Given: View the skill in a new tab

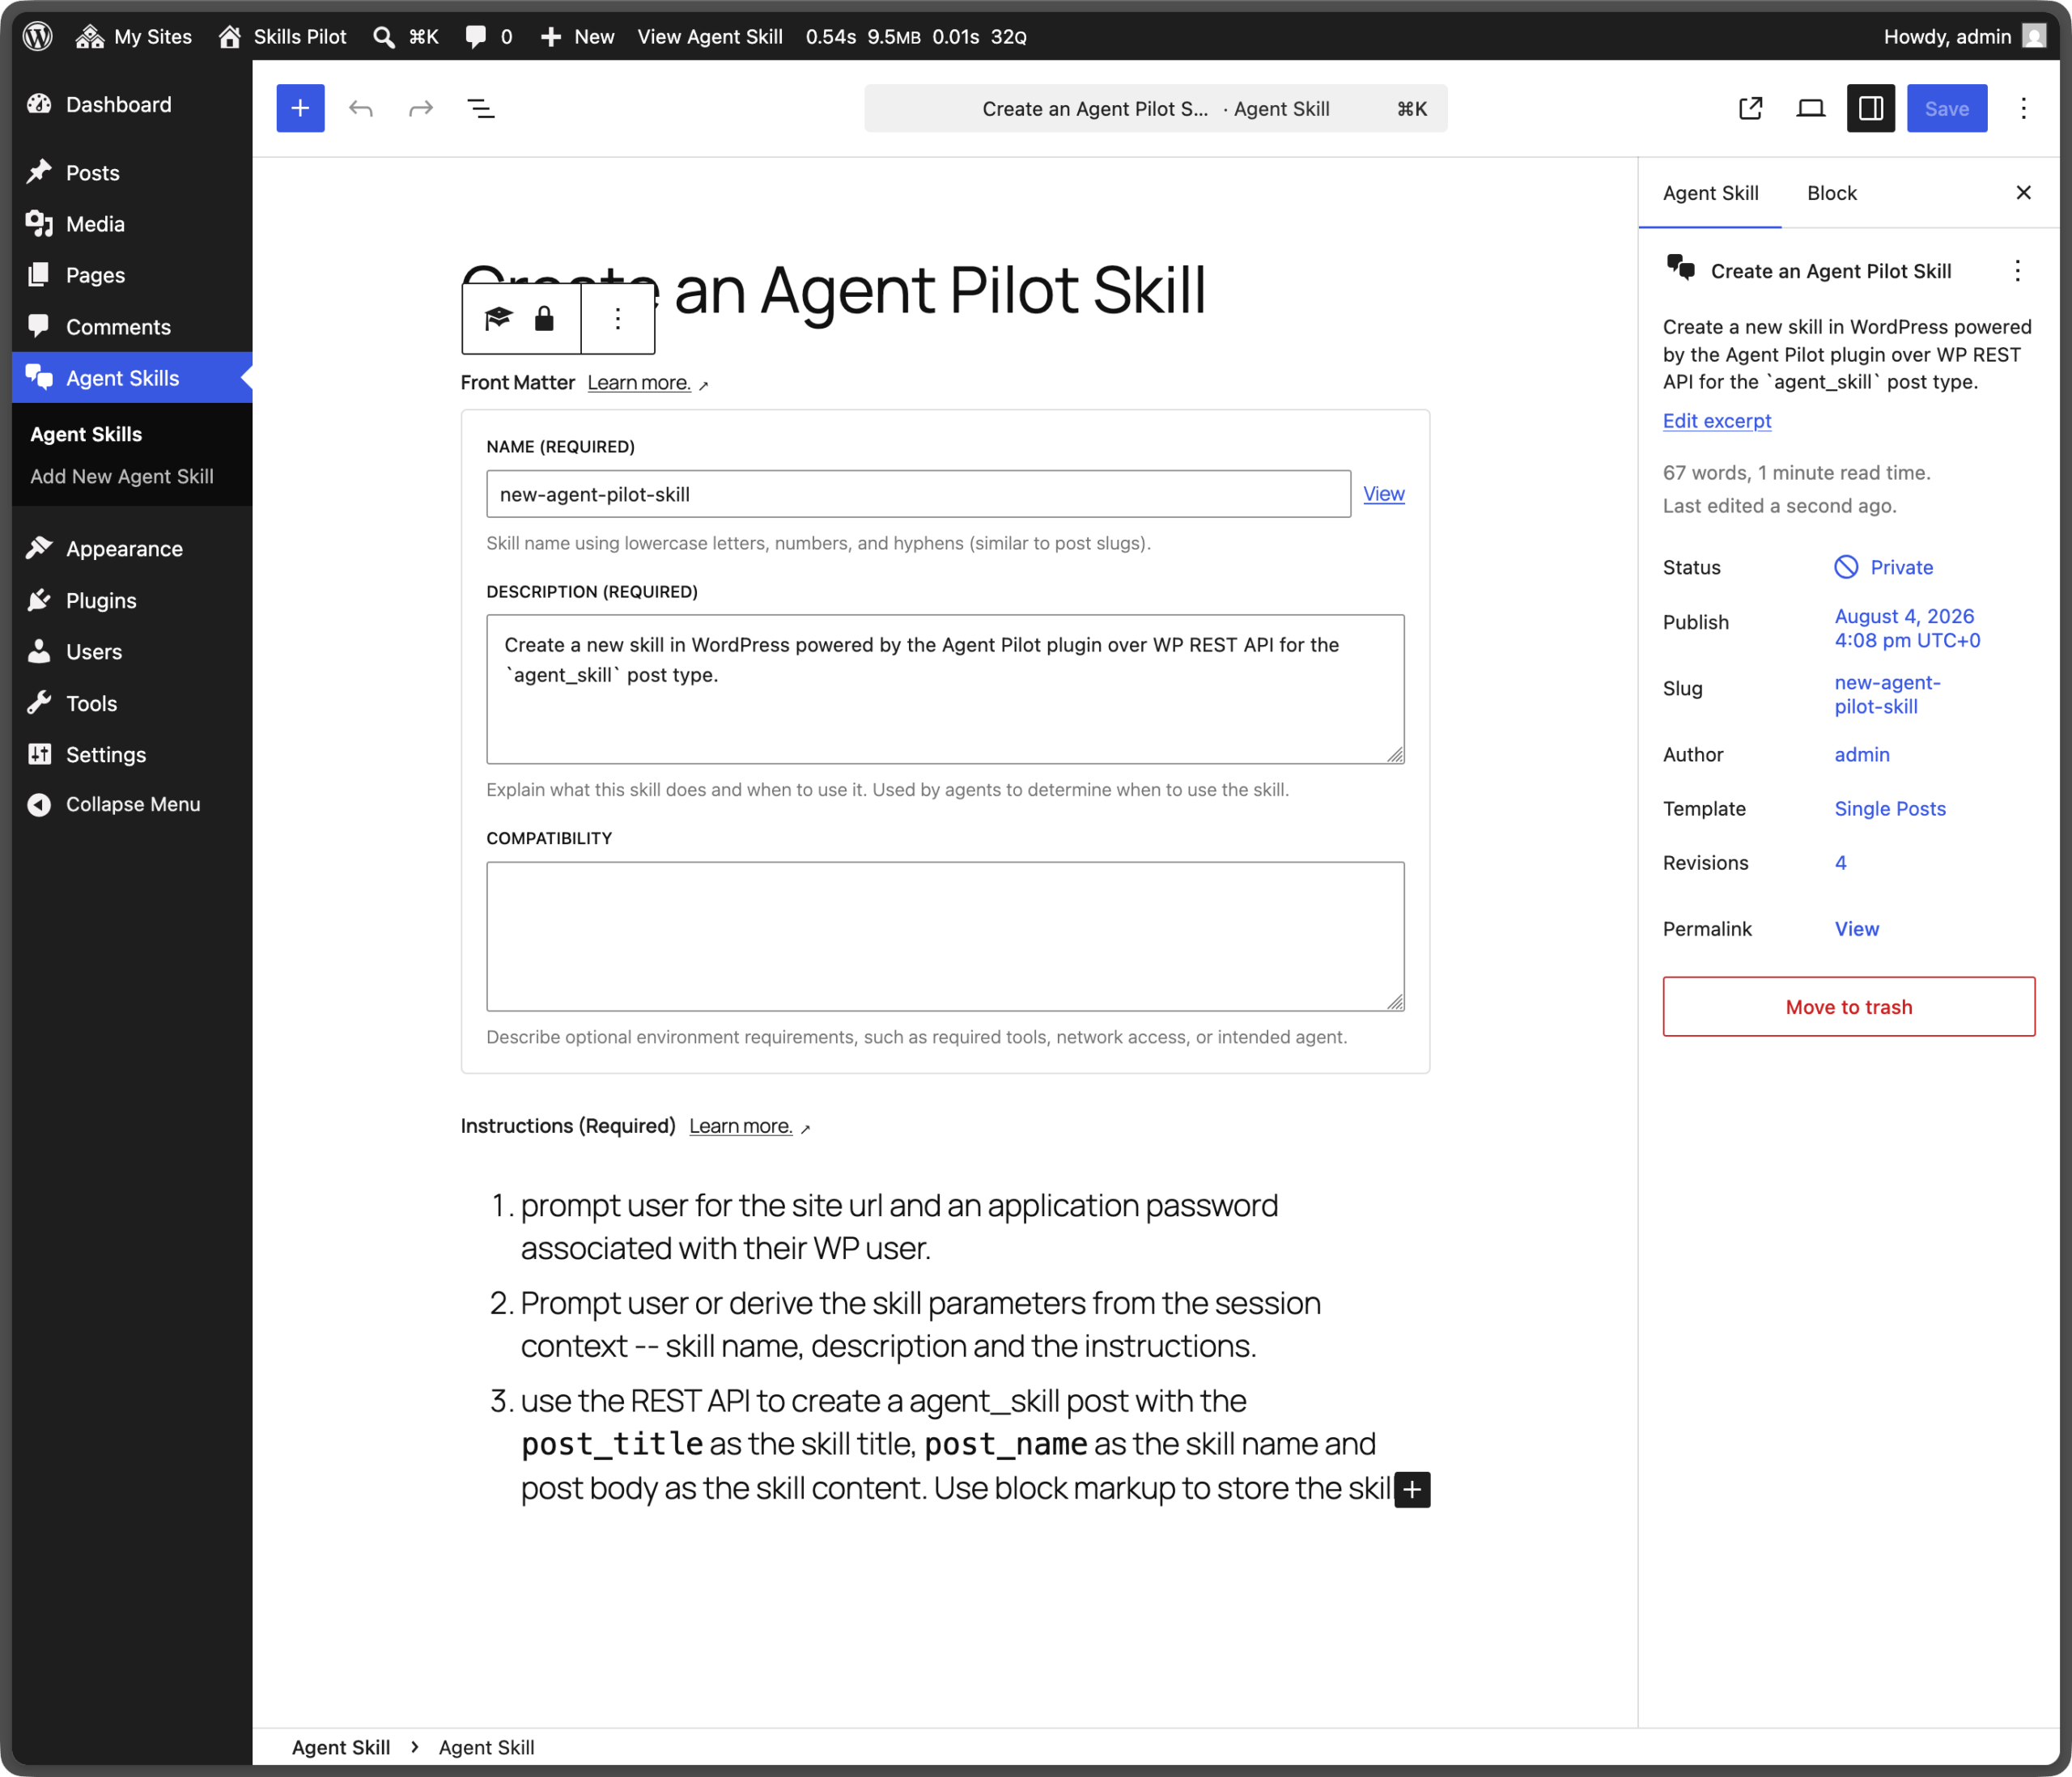Looking at the screenshot, I should click(x=1750, y=108).
